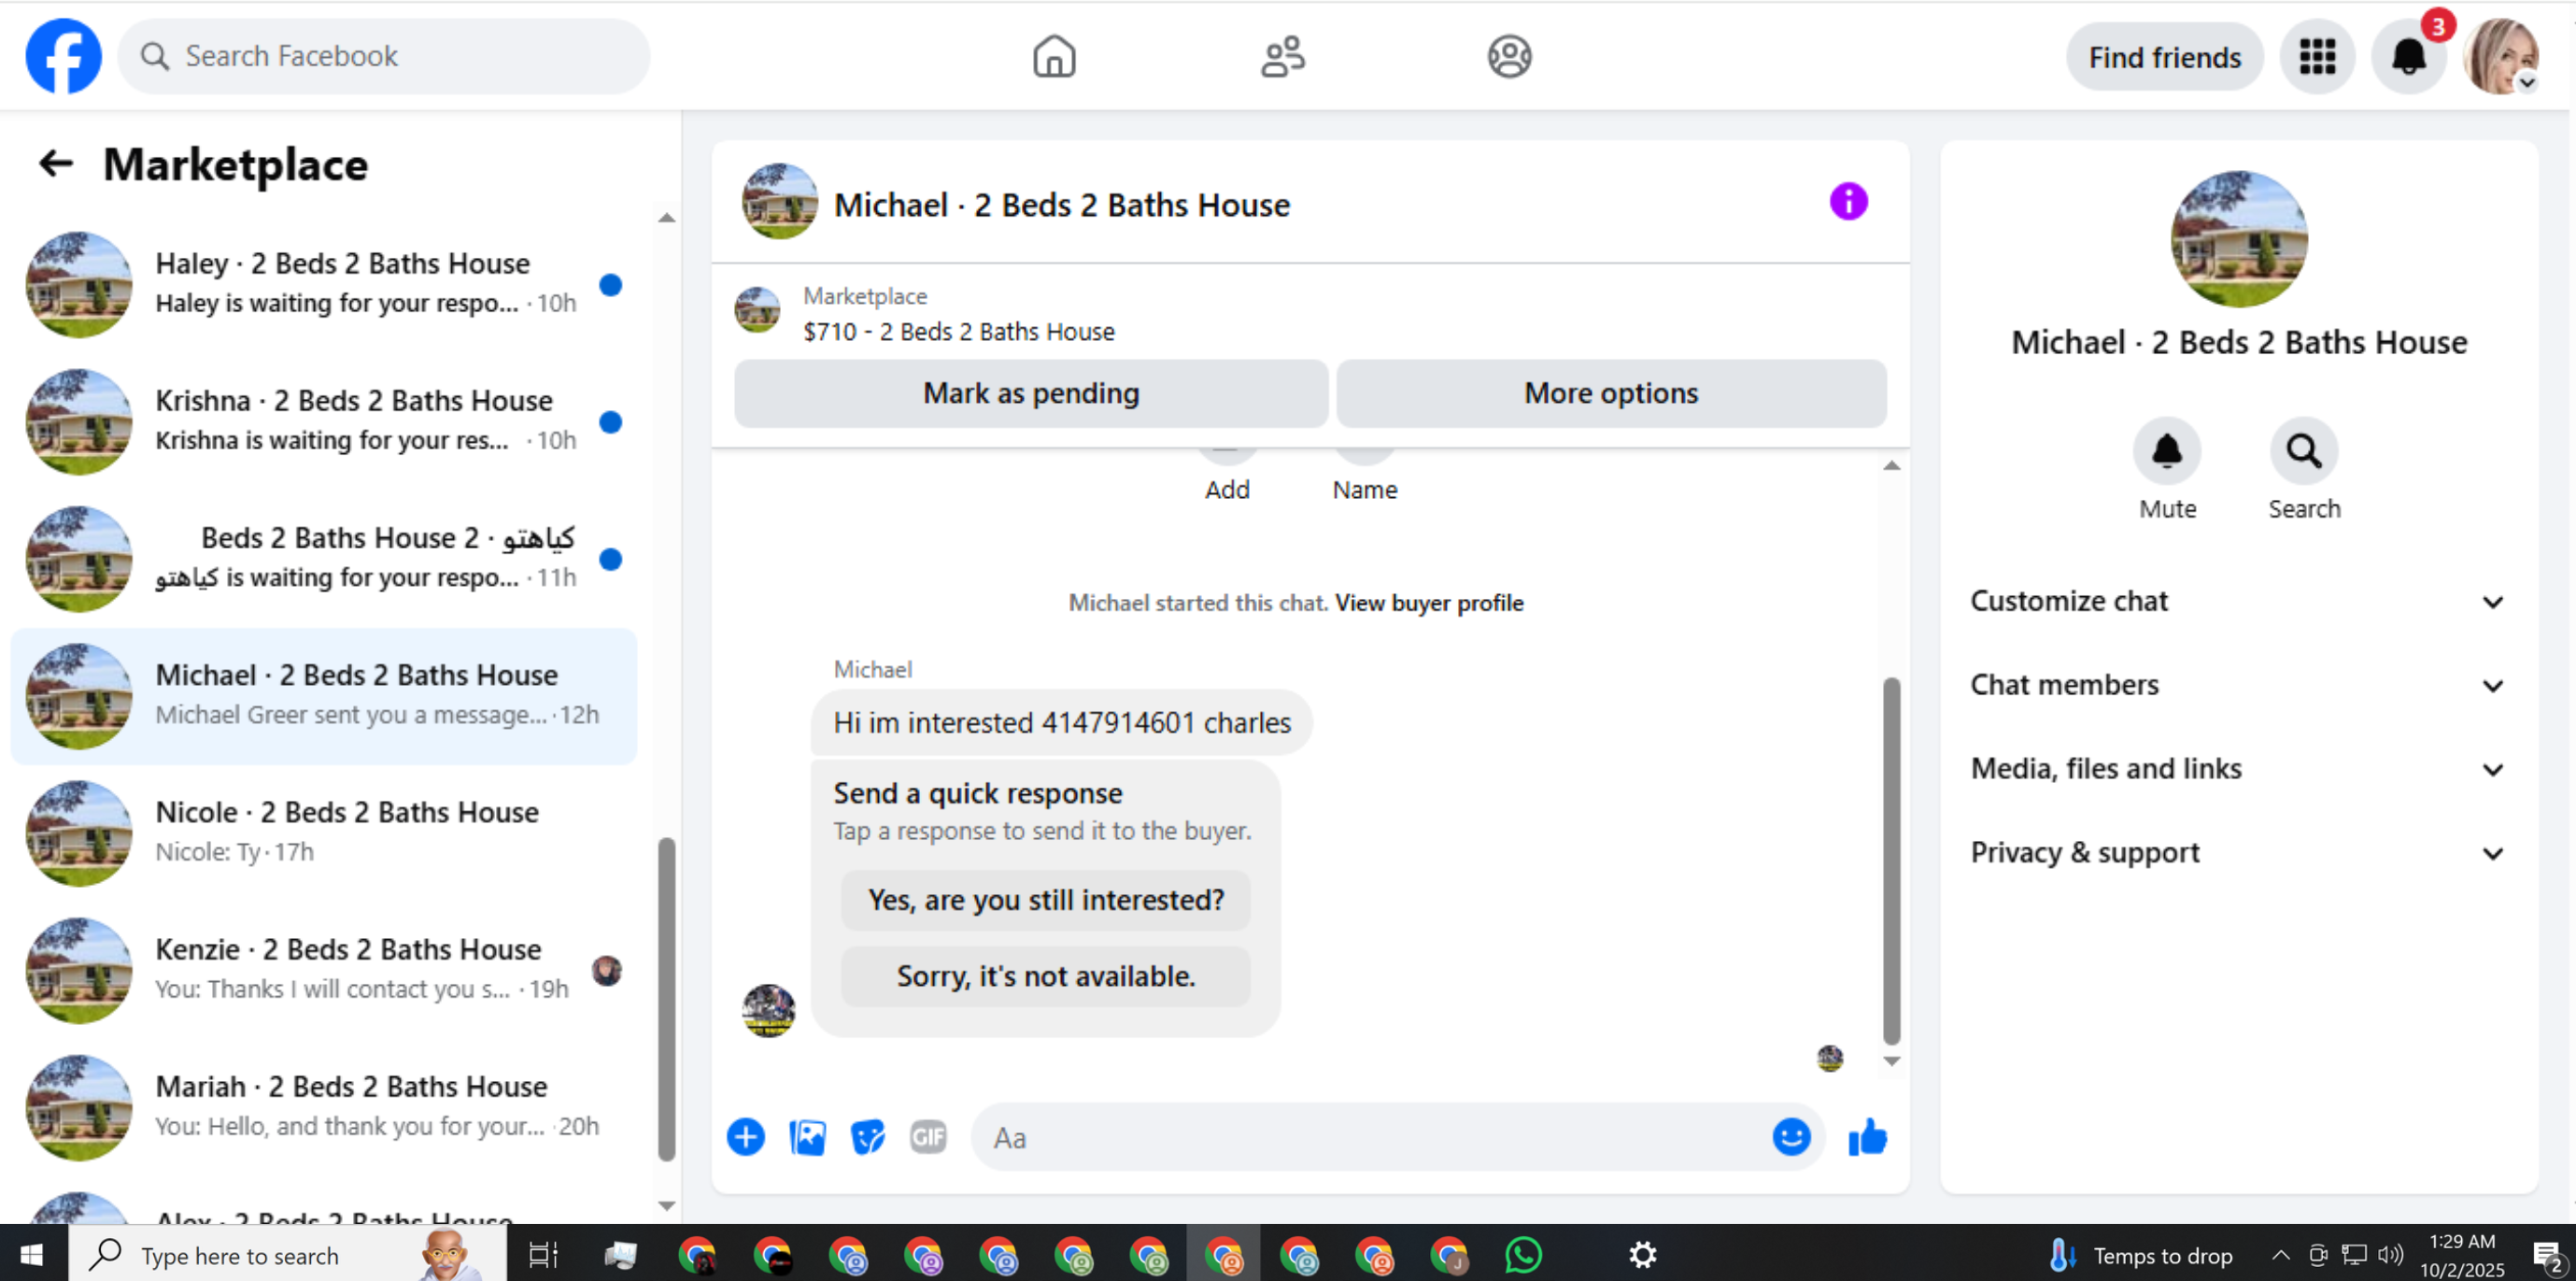Expand Customize chat section

pos(2237,601)
